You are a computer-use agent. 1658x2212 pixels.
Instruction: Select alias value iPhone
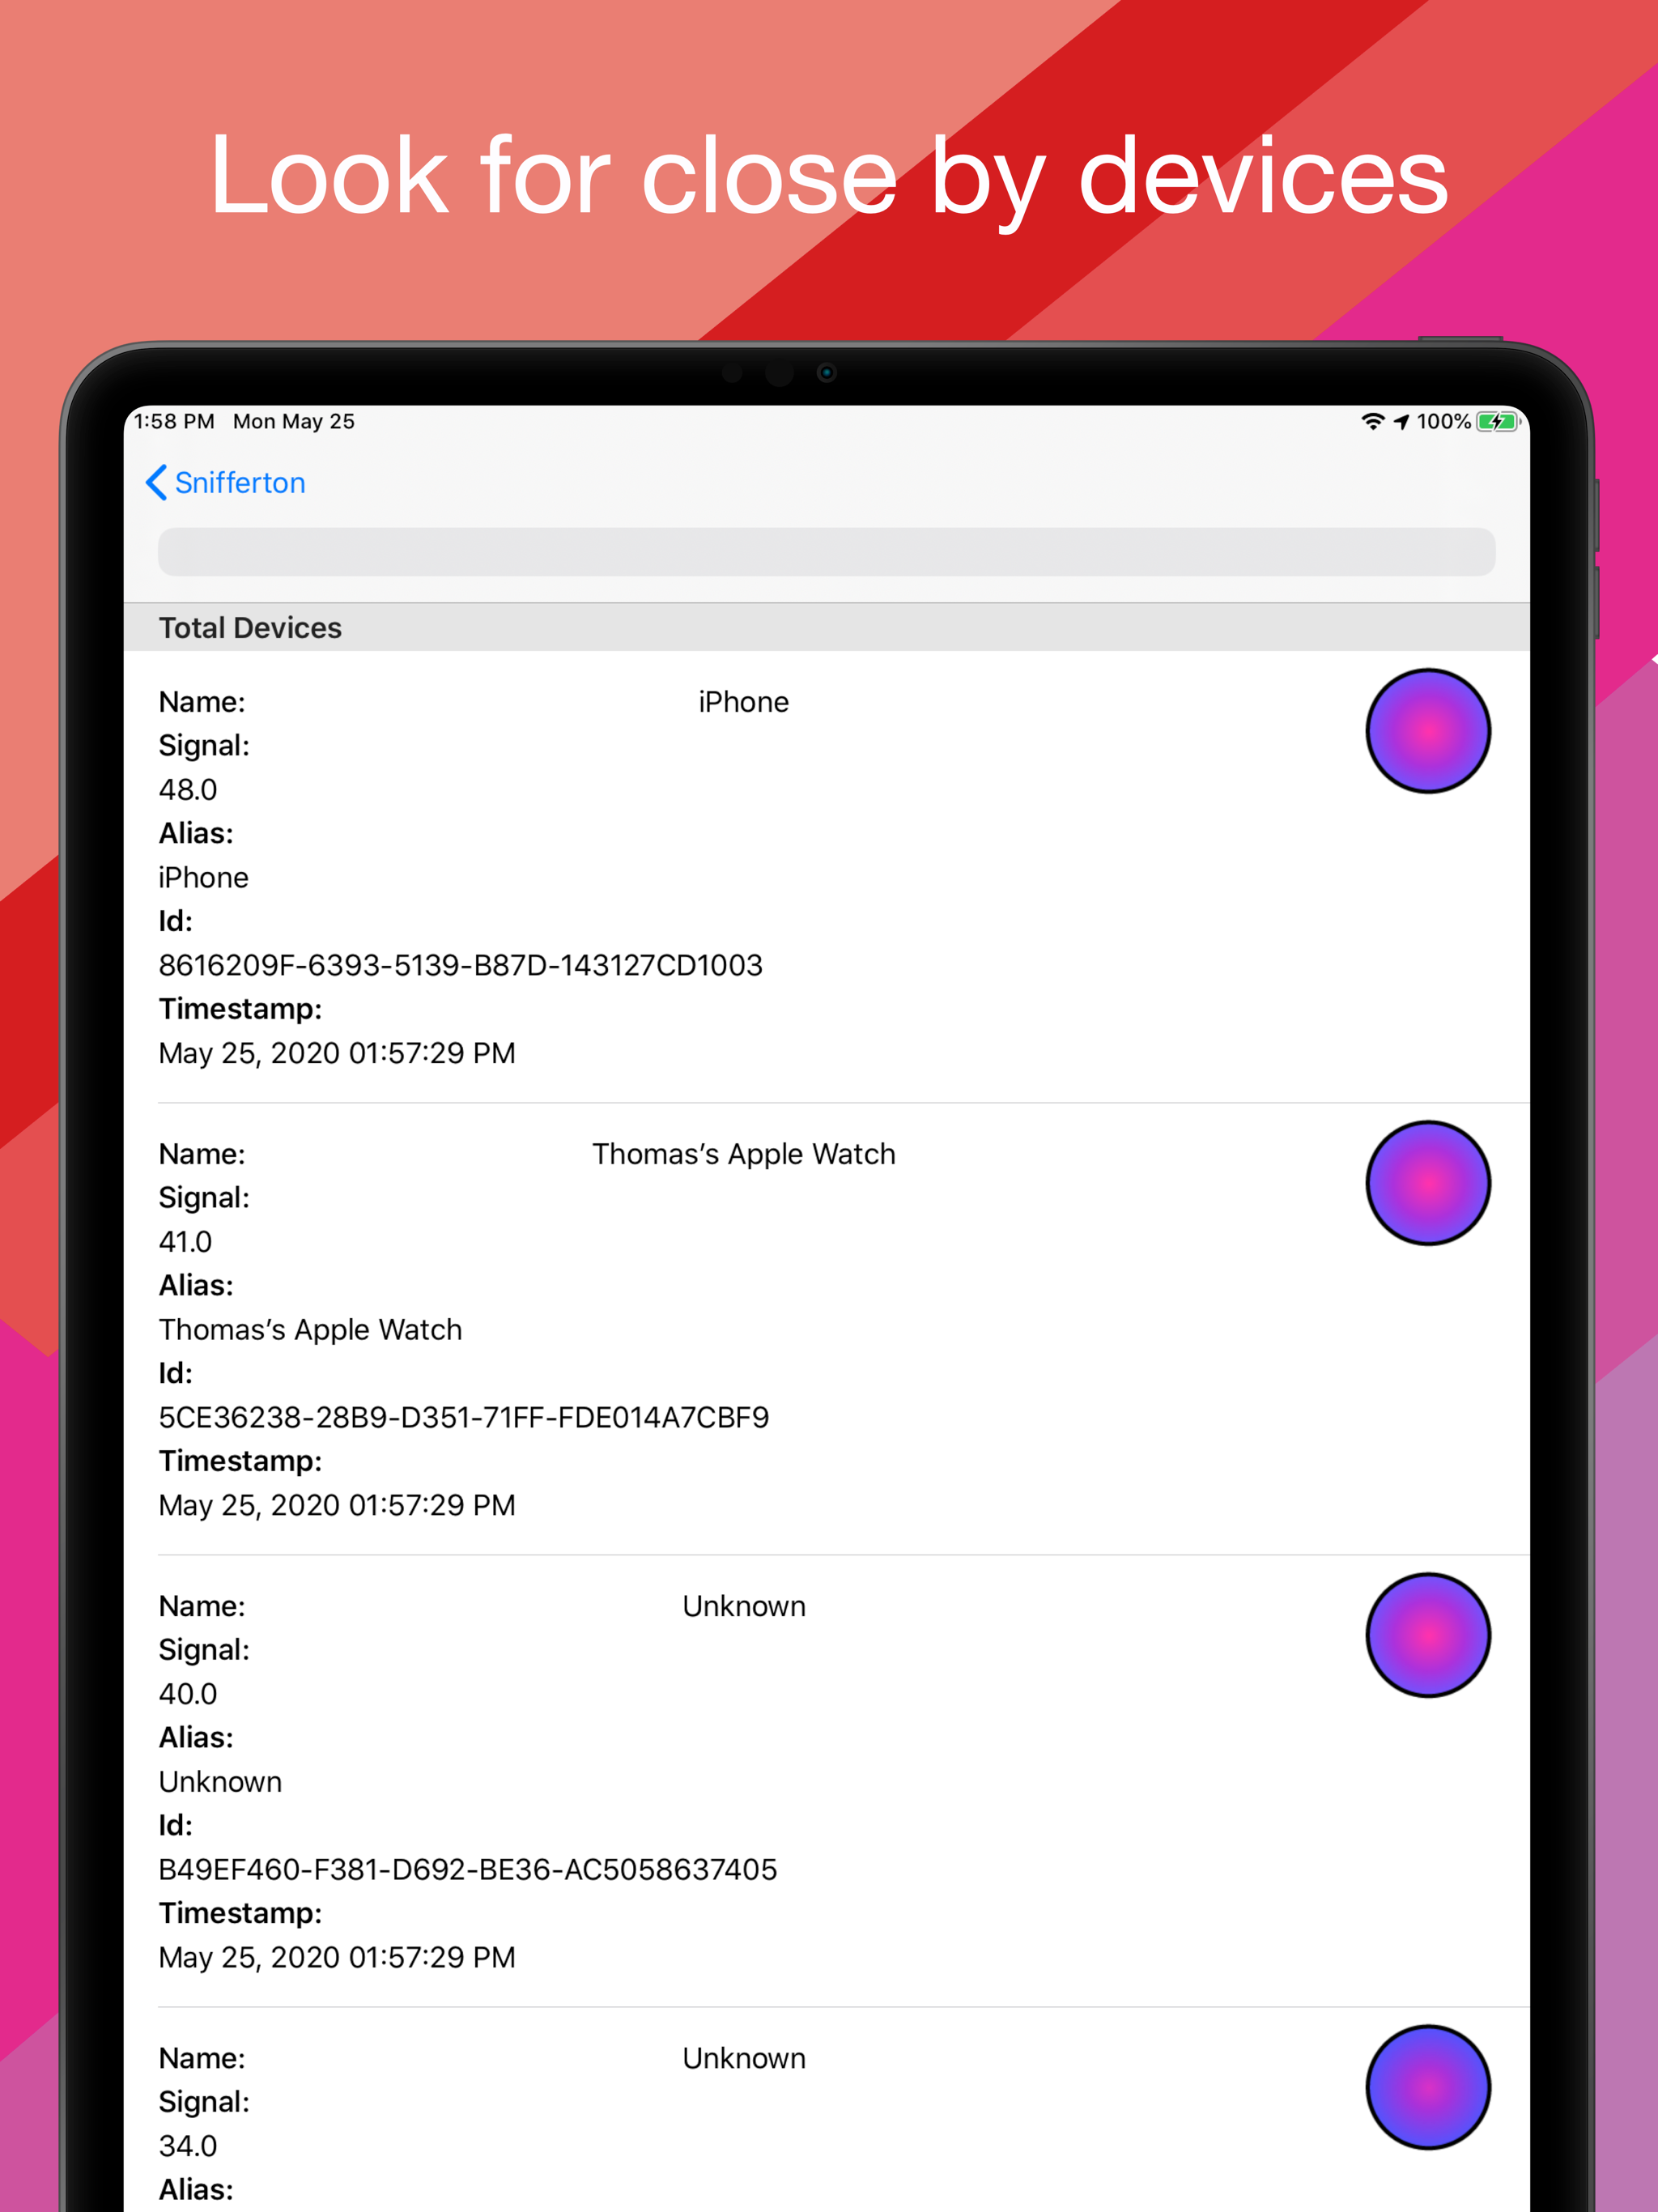[x=204, y=878]
